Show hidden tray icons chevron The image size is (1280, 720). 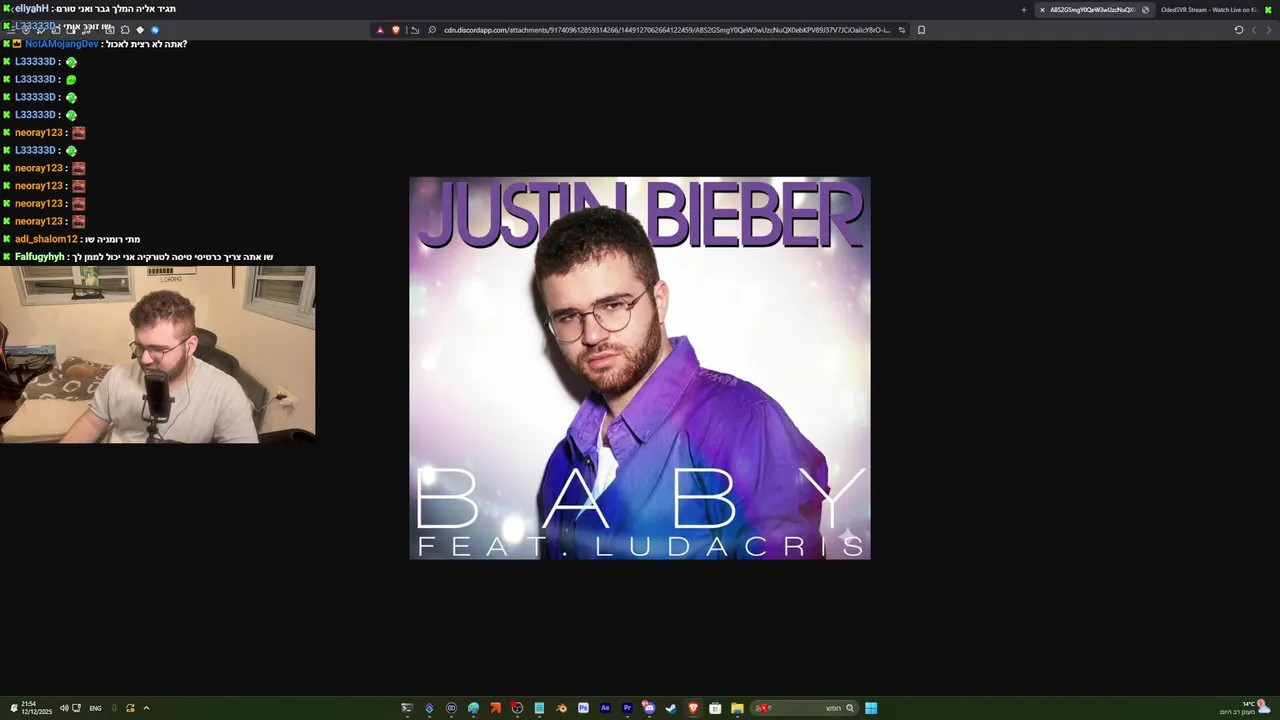[146, 708]
